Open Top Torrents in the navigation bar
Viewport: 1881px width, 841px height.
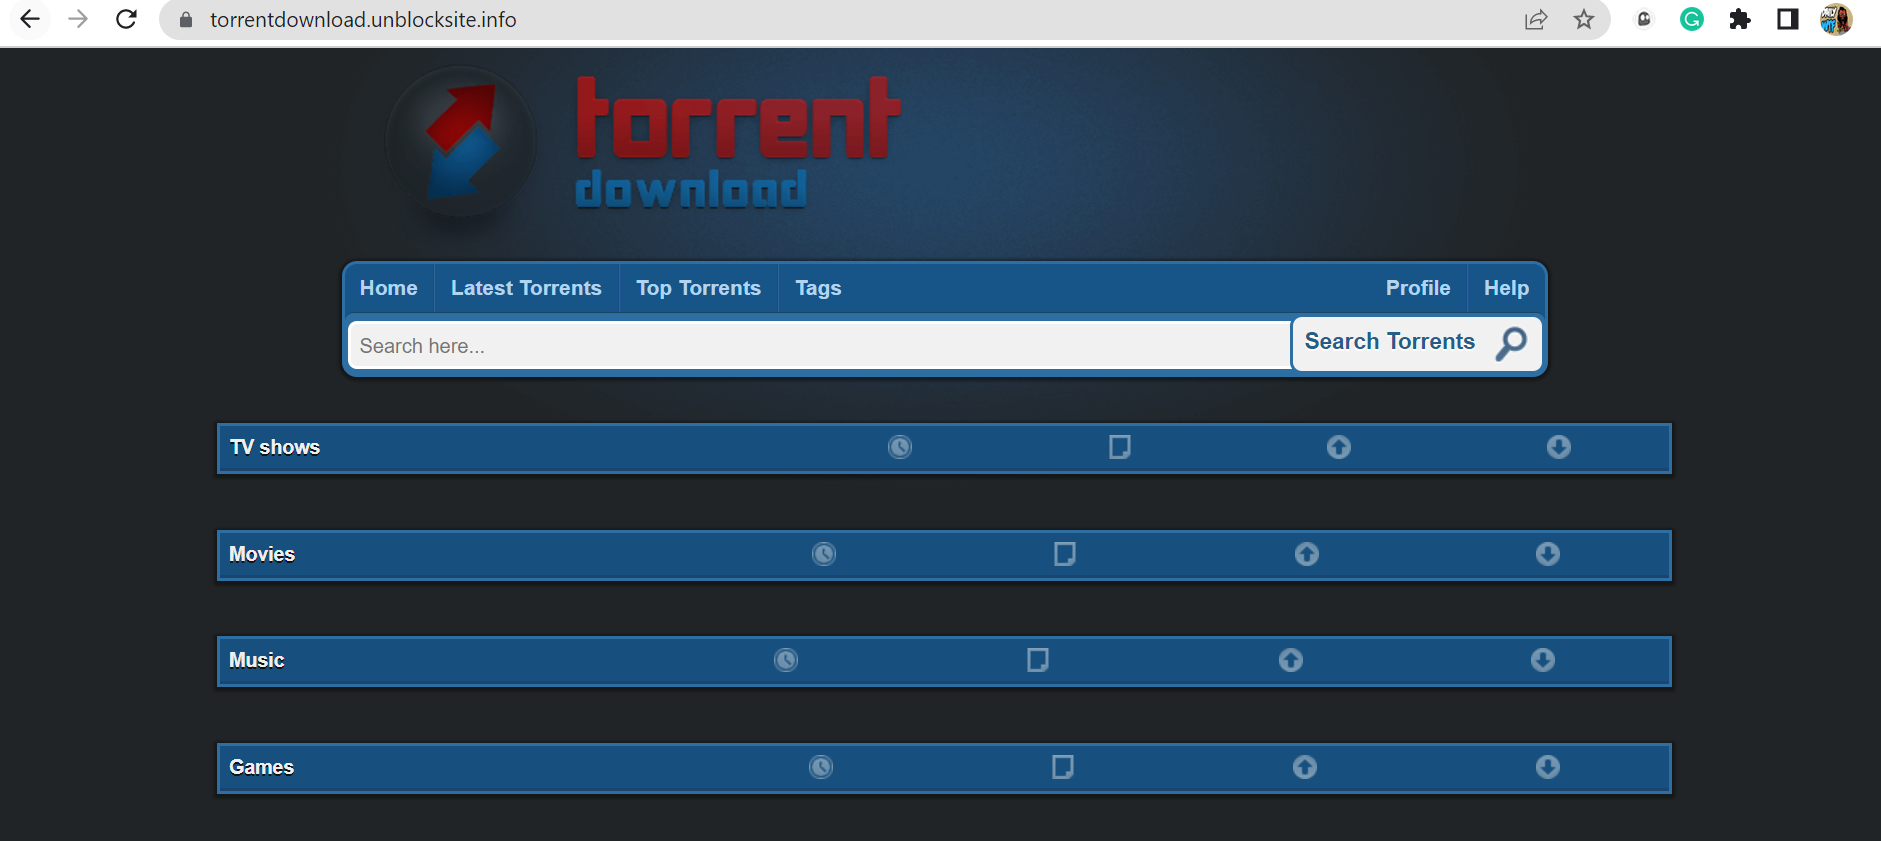coord(699,288)
